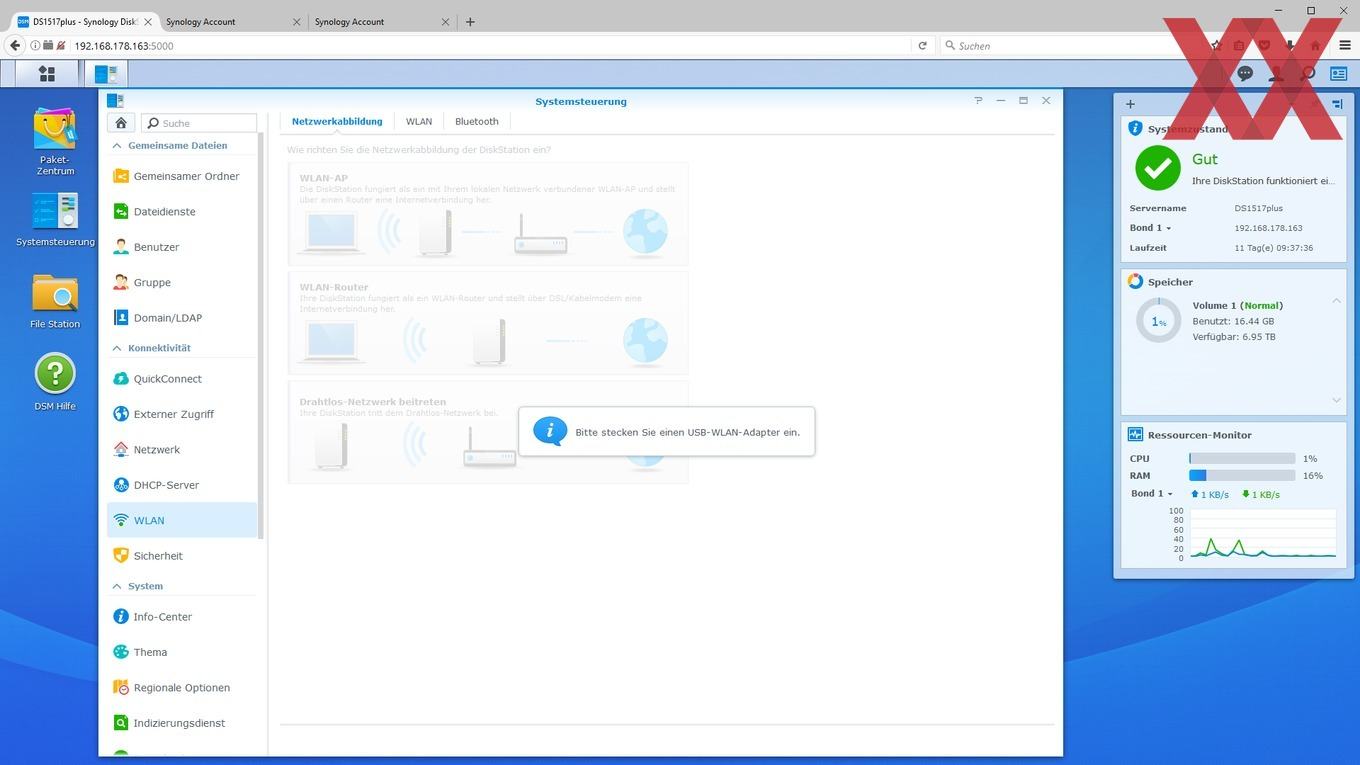This screenshot has width=1360, height=765.
Task: Click the Laufzeit value
Action: click(x=1274, y=248)
